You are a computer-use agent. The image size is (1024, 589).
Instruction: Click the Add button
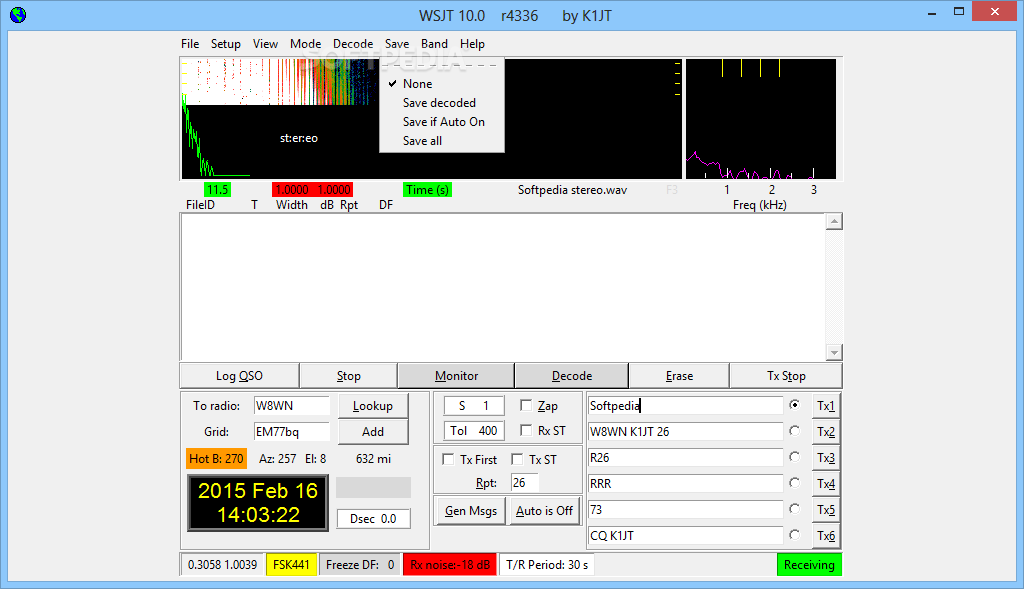[373, 432]
